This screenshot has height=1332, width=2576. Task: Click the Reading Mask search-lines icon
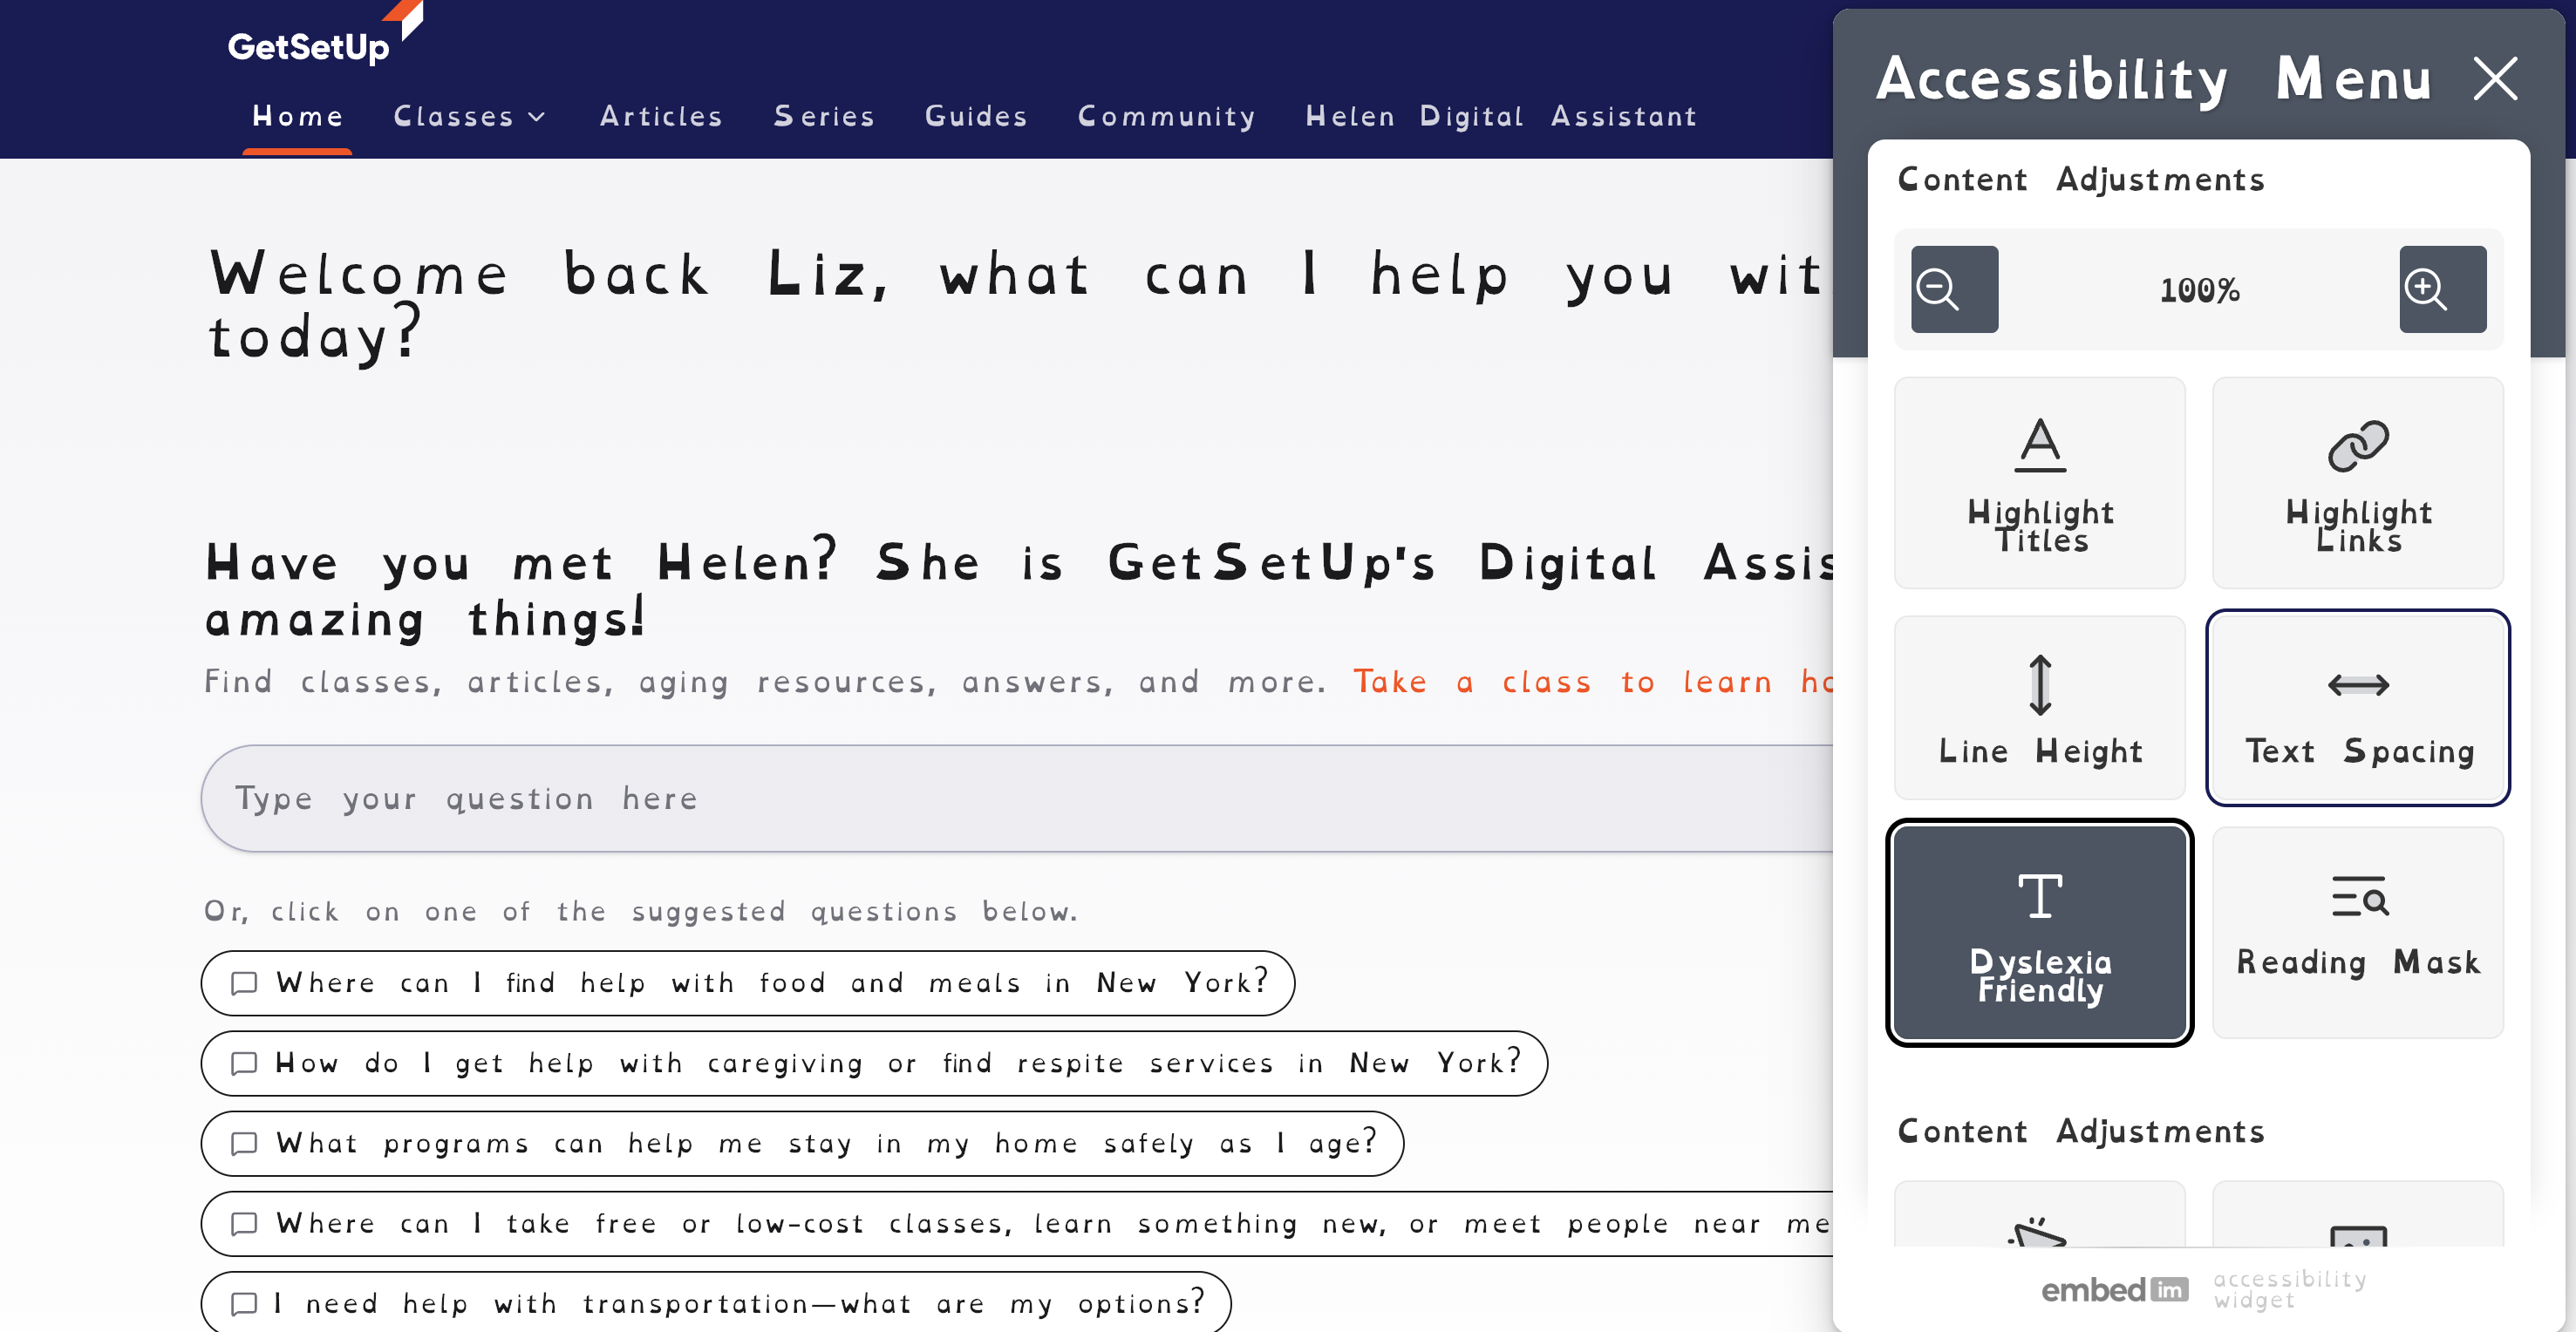coord(2359,896)
